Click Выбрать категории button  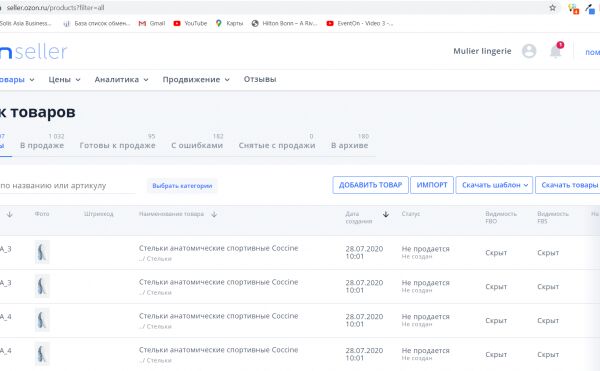point(182,186)
